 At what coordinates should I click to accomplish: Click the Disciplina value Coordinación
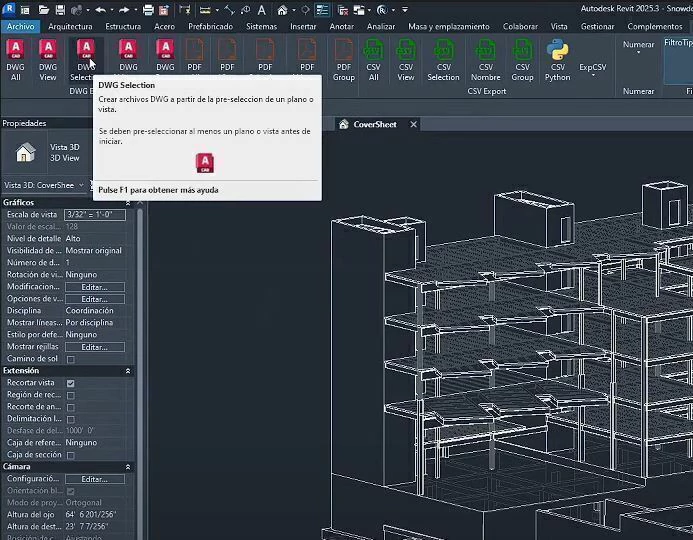coord(89,311)
